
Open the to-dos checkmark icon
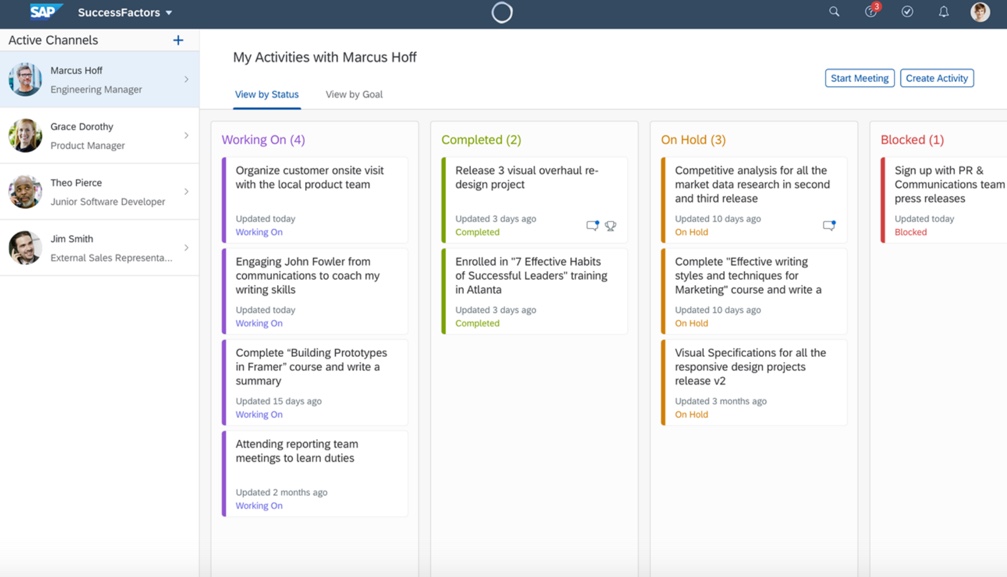coord(907,12)
